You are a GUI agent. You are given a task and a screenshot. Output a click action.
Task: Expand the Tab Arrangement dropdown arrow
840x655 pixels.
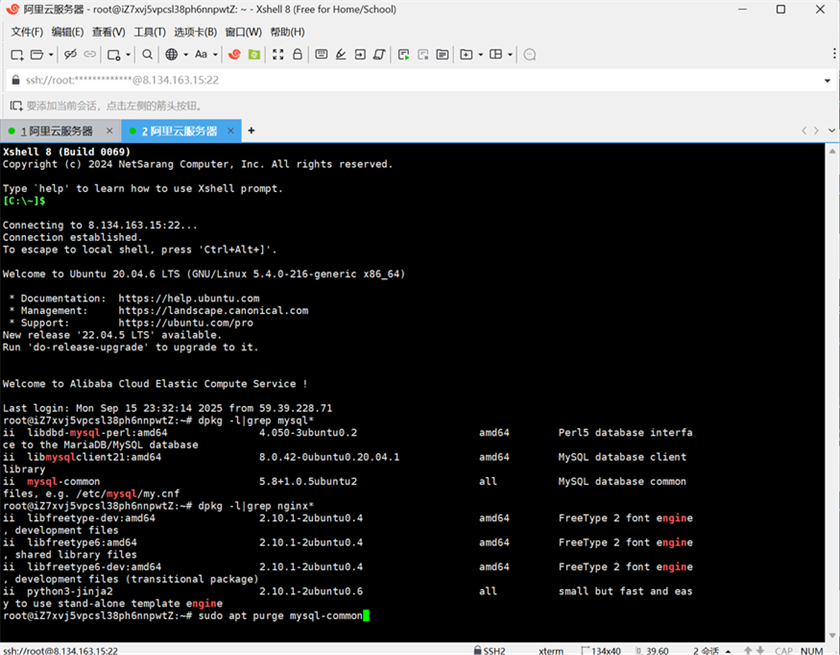510,55
